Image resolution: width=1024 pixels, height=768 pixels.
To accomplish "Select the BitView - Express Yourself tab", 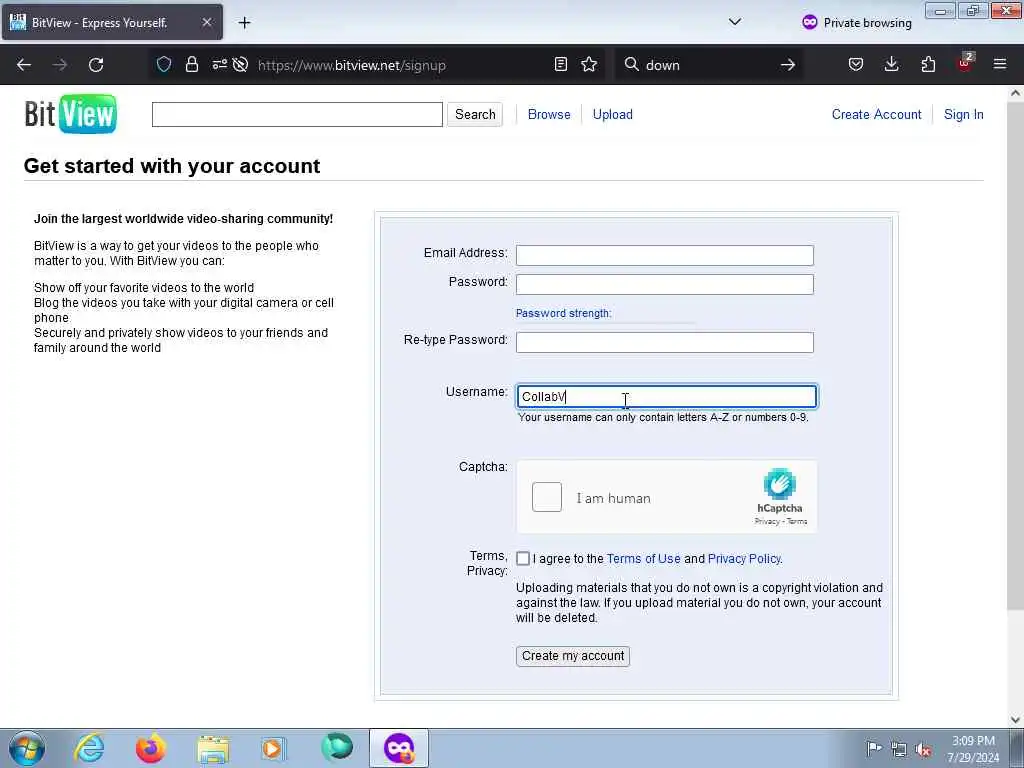I will coord(112,22).
